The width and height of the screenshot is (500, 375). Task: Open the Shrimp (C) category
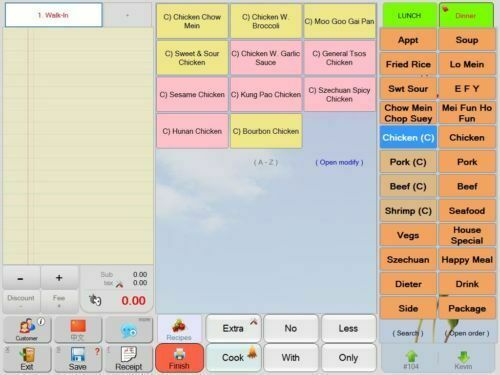tap(408, 211)
